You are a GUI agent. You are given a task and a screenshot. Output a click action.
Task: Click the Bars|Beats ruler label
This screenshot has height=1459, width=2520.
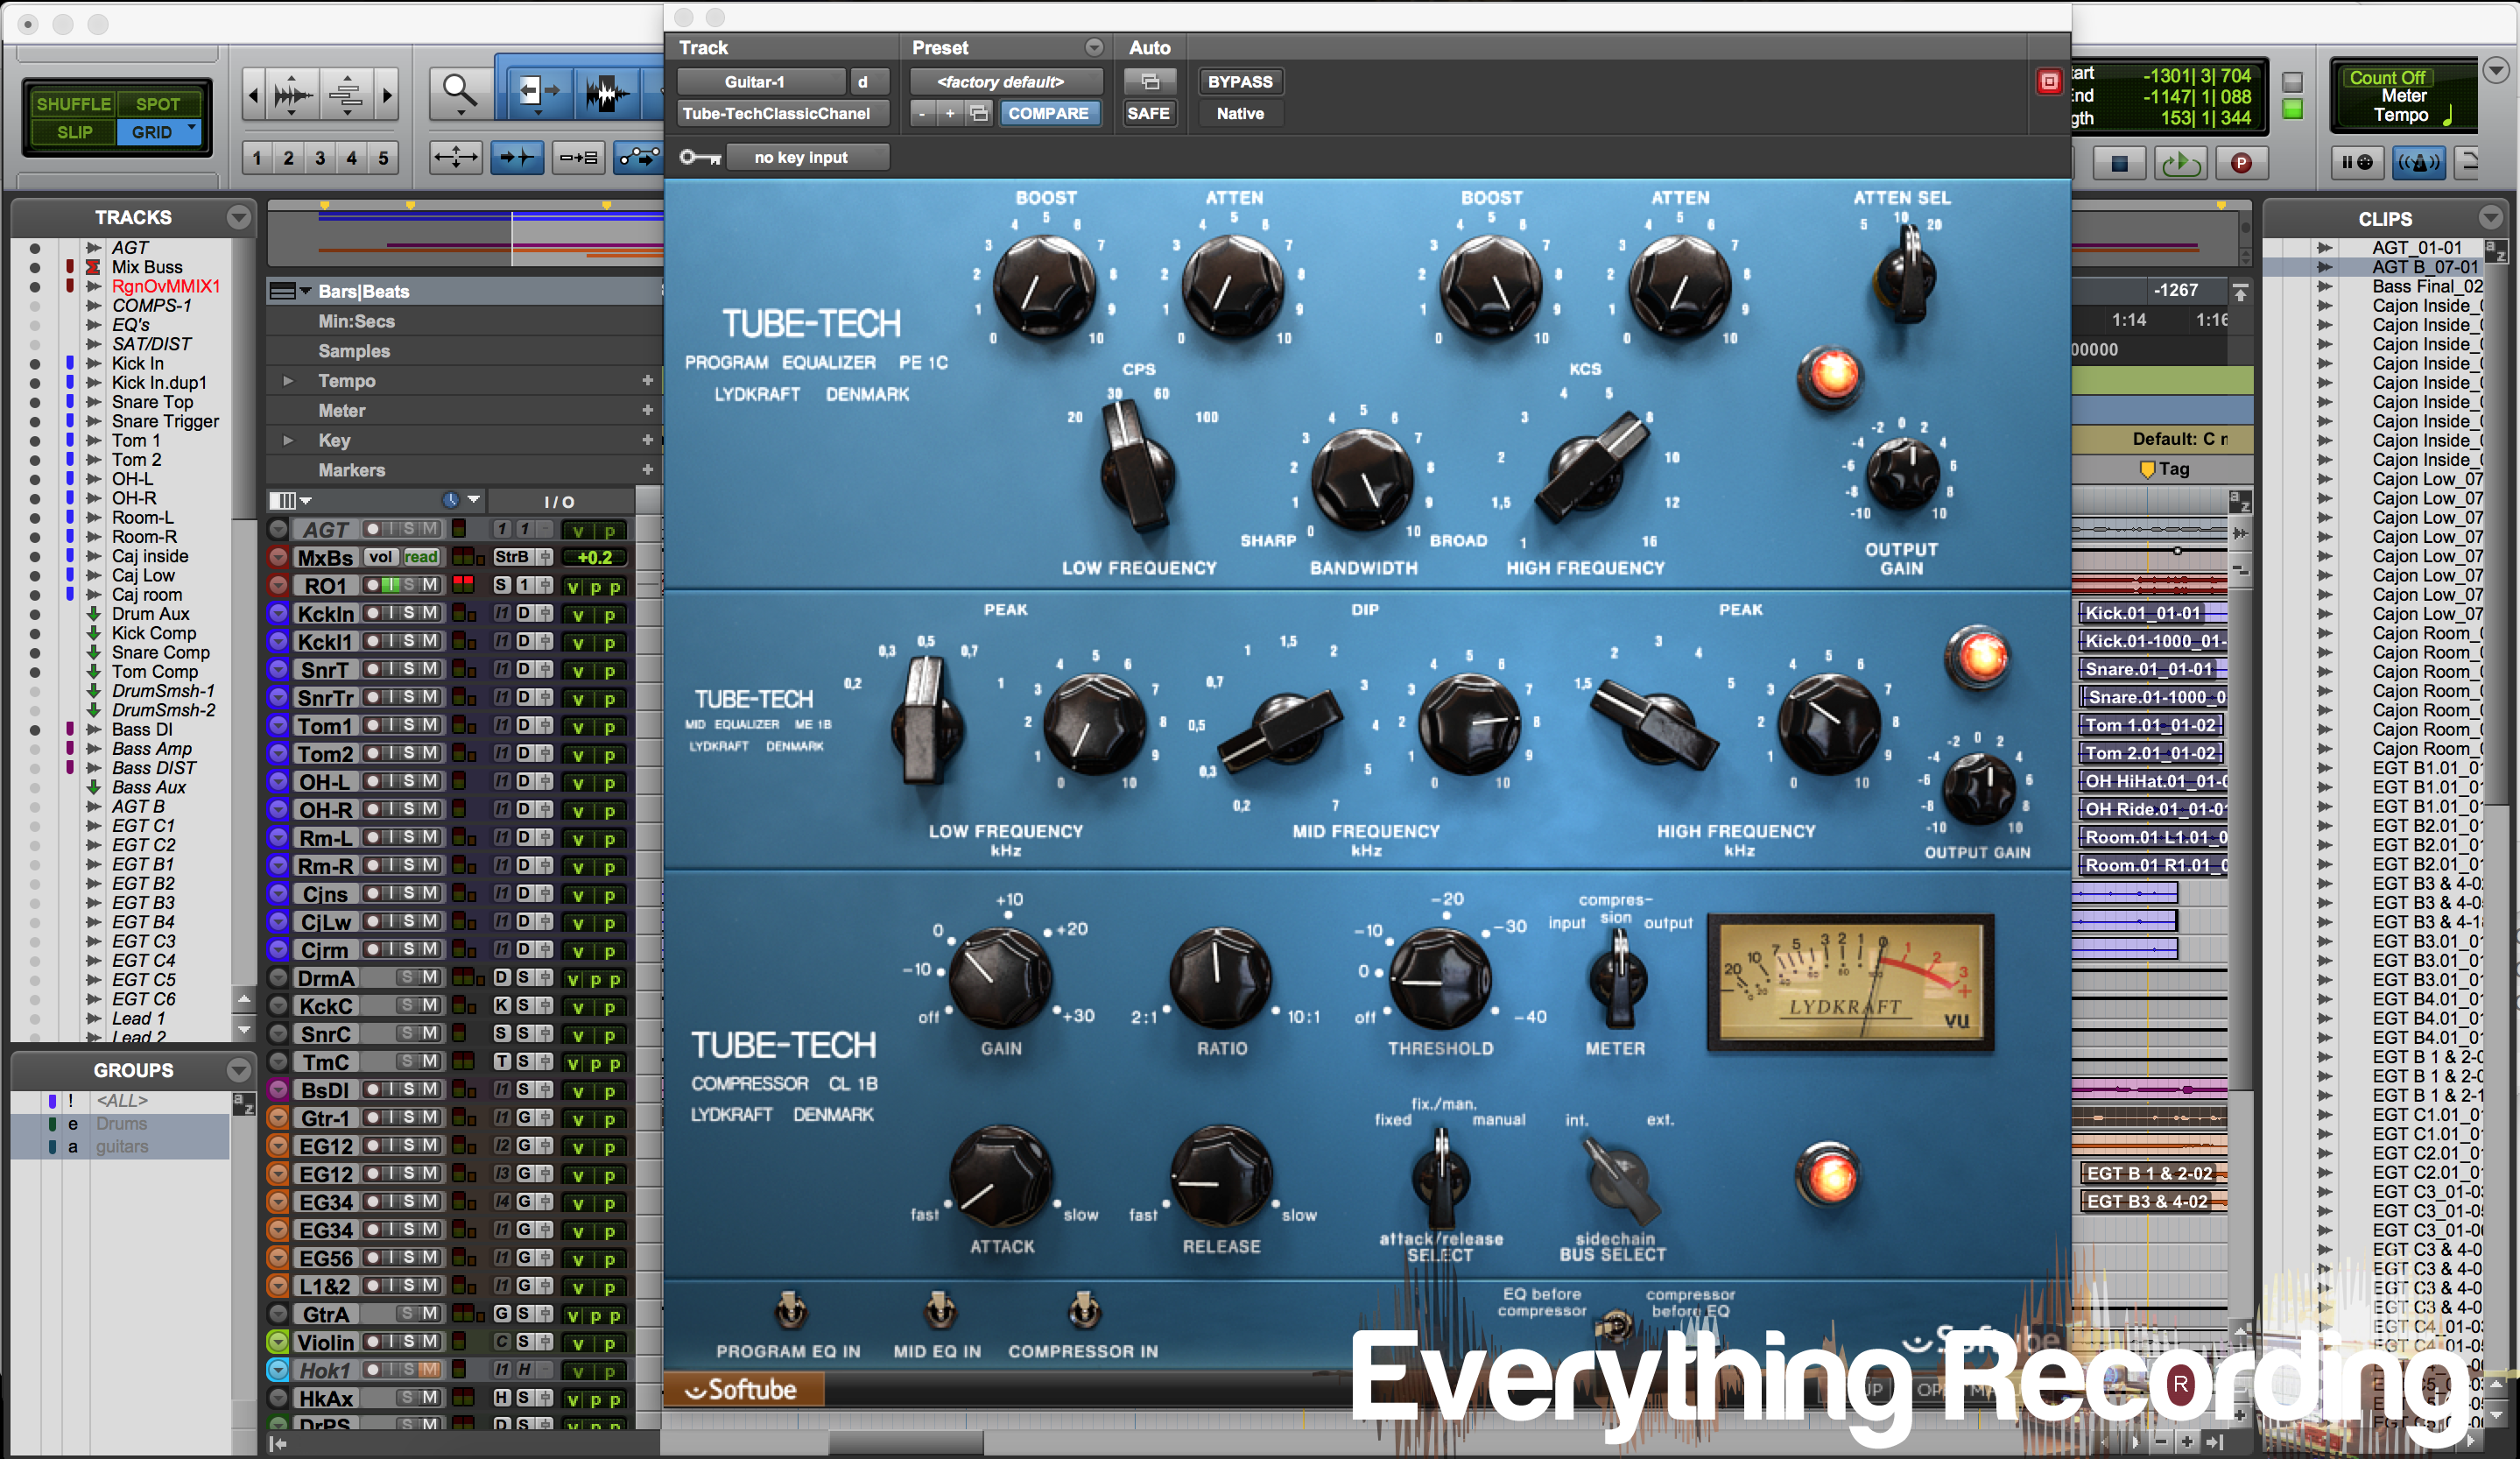coord(365,291)
